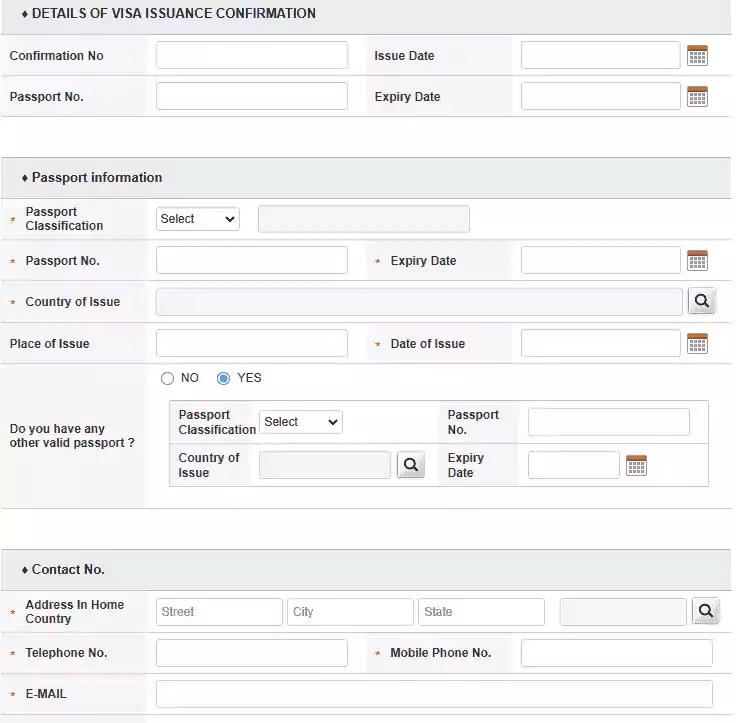Click other passport Country of Issue field
736x723 pixels.
click(x=325, y=465)
